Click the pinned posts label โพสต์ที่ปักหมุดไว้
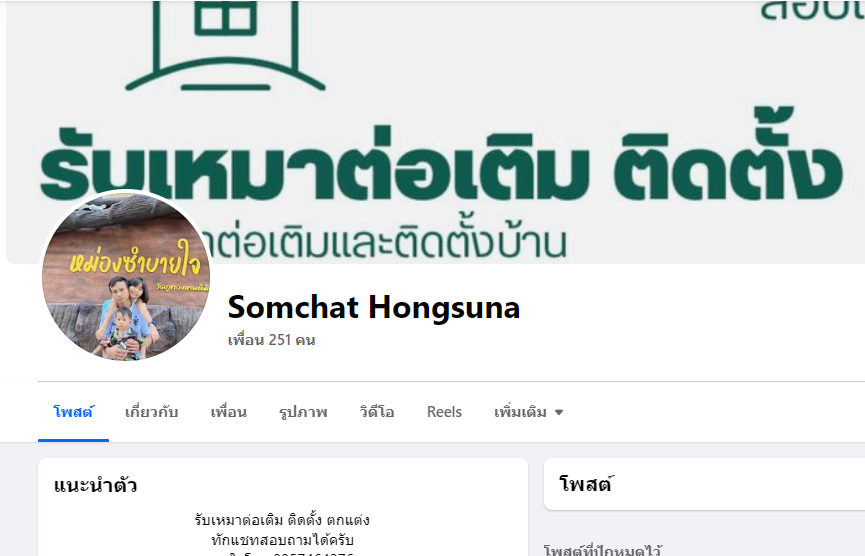The width and height of the screenshot is (865, 556). [602, 550]
